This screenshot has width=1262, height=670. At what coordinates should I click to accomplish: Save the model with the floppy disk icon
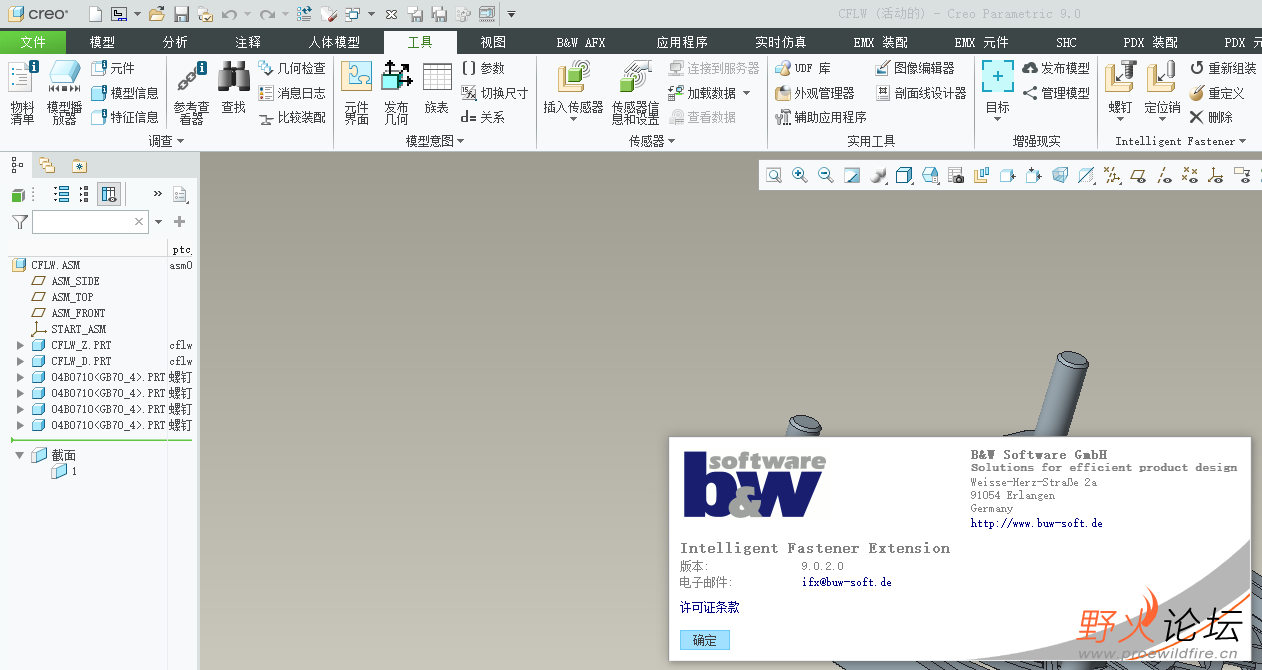[181, 14]
